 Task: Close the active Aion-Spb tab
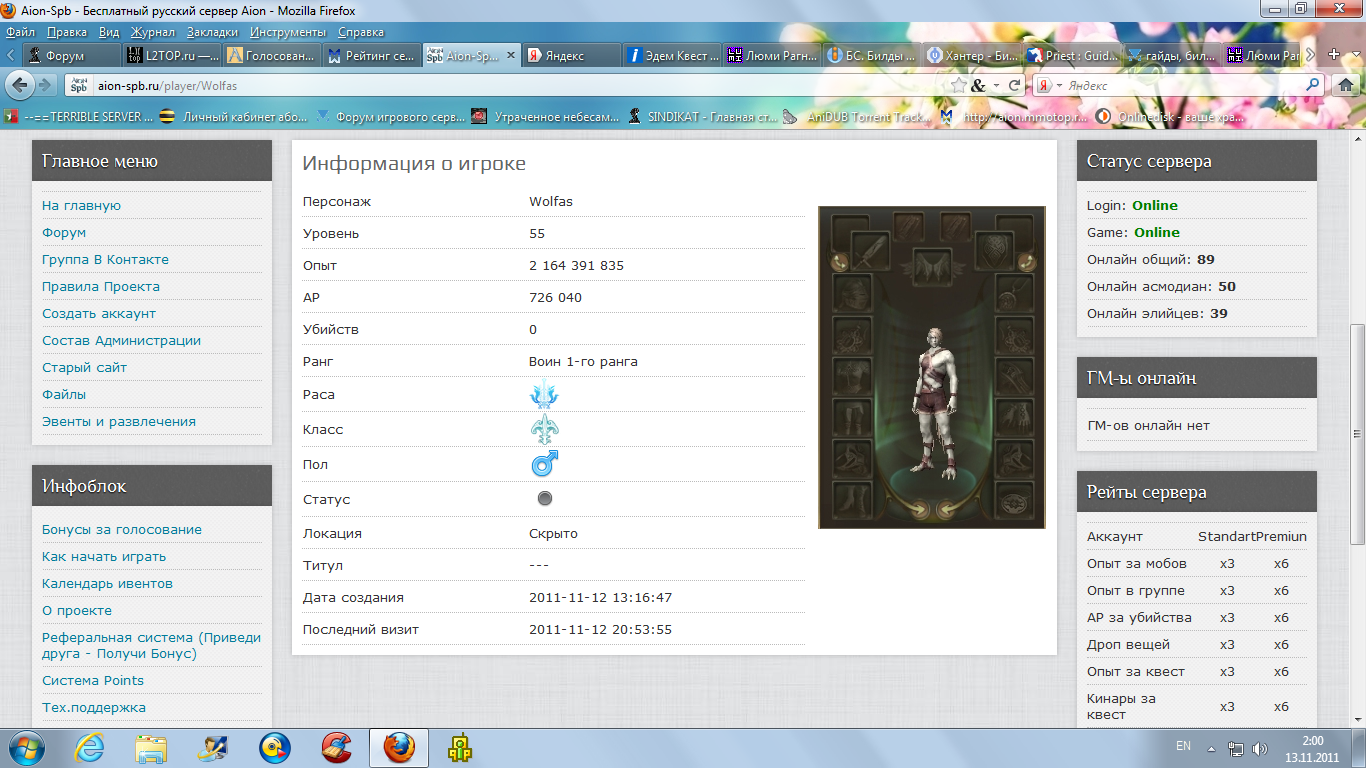pyautogui.click(x=511, y=55)
